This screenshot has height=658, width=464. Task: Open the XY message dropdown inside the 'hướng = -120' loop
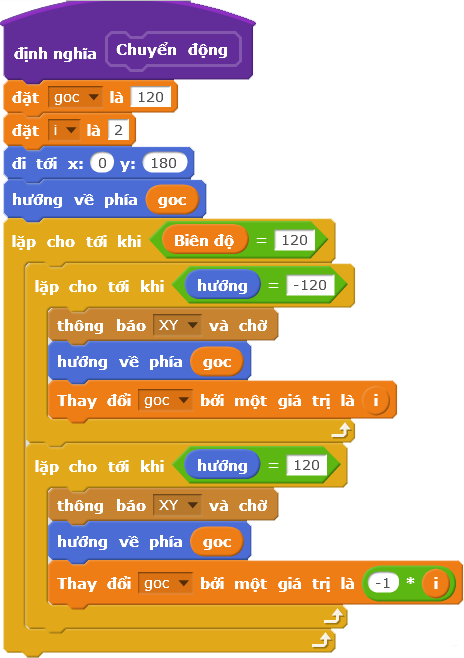coord(177,325)
